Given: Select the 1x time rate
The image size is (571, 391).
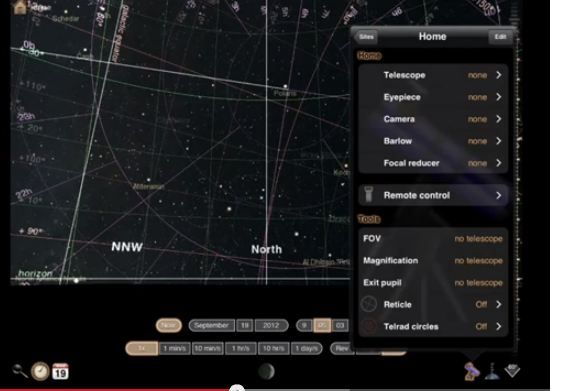Looking at the screenshot, I should (x=142, y=348).
